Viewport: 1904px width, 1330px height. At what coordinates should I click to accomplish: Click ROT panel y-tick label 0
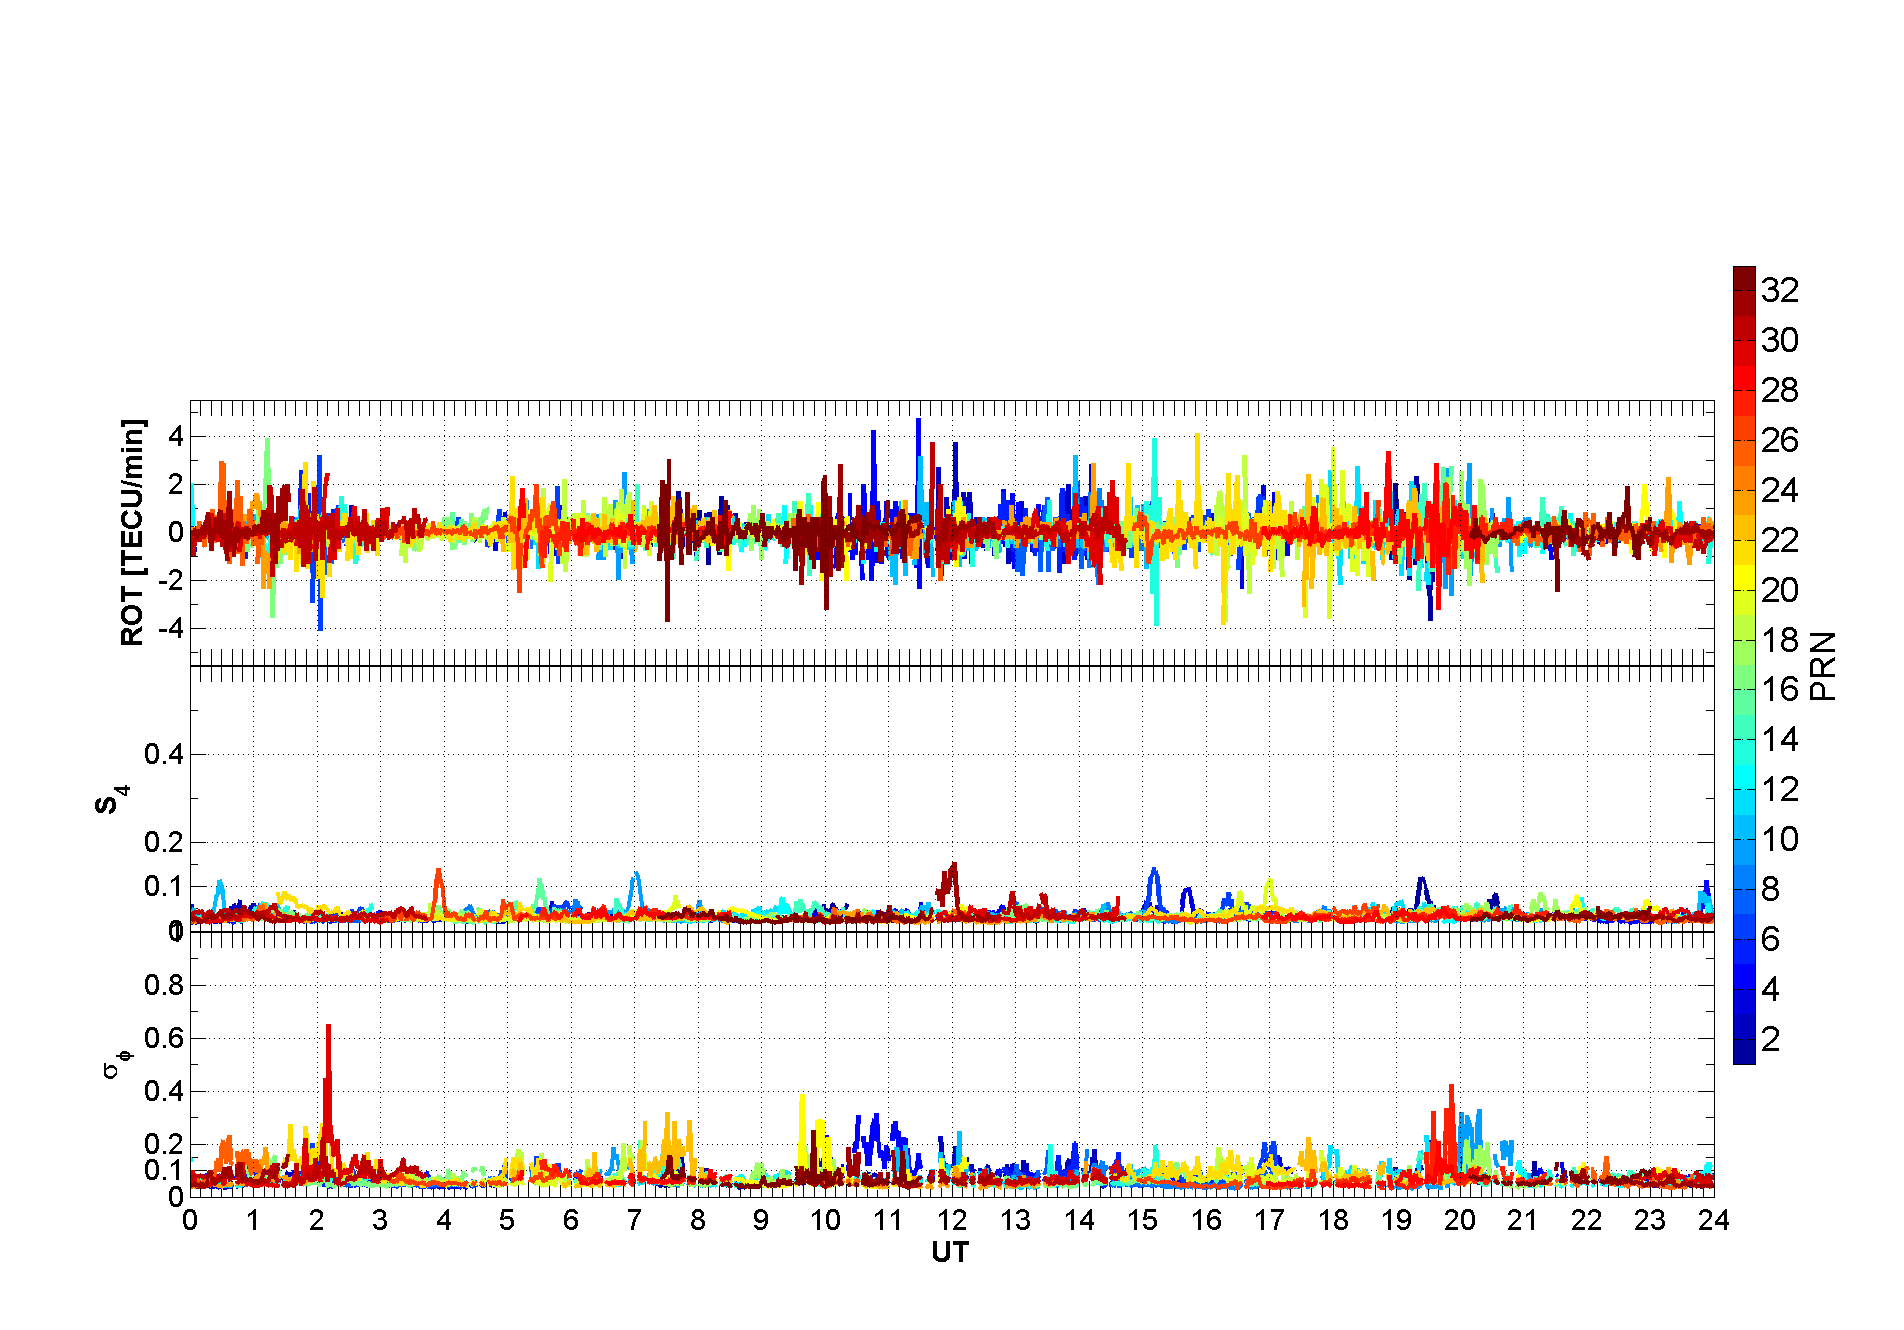[x=176, y=532]
